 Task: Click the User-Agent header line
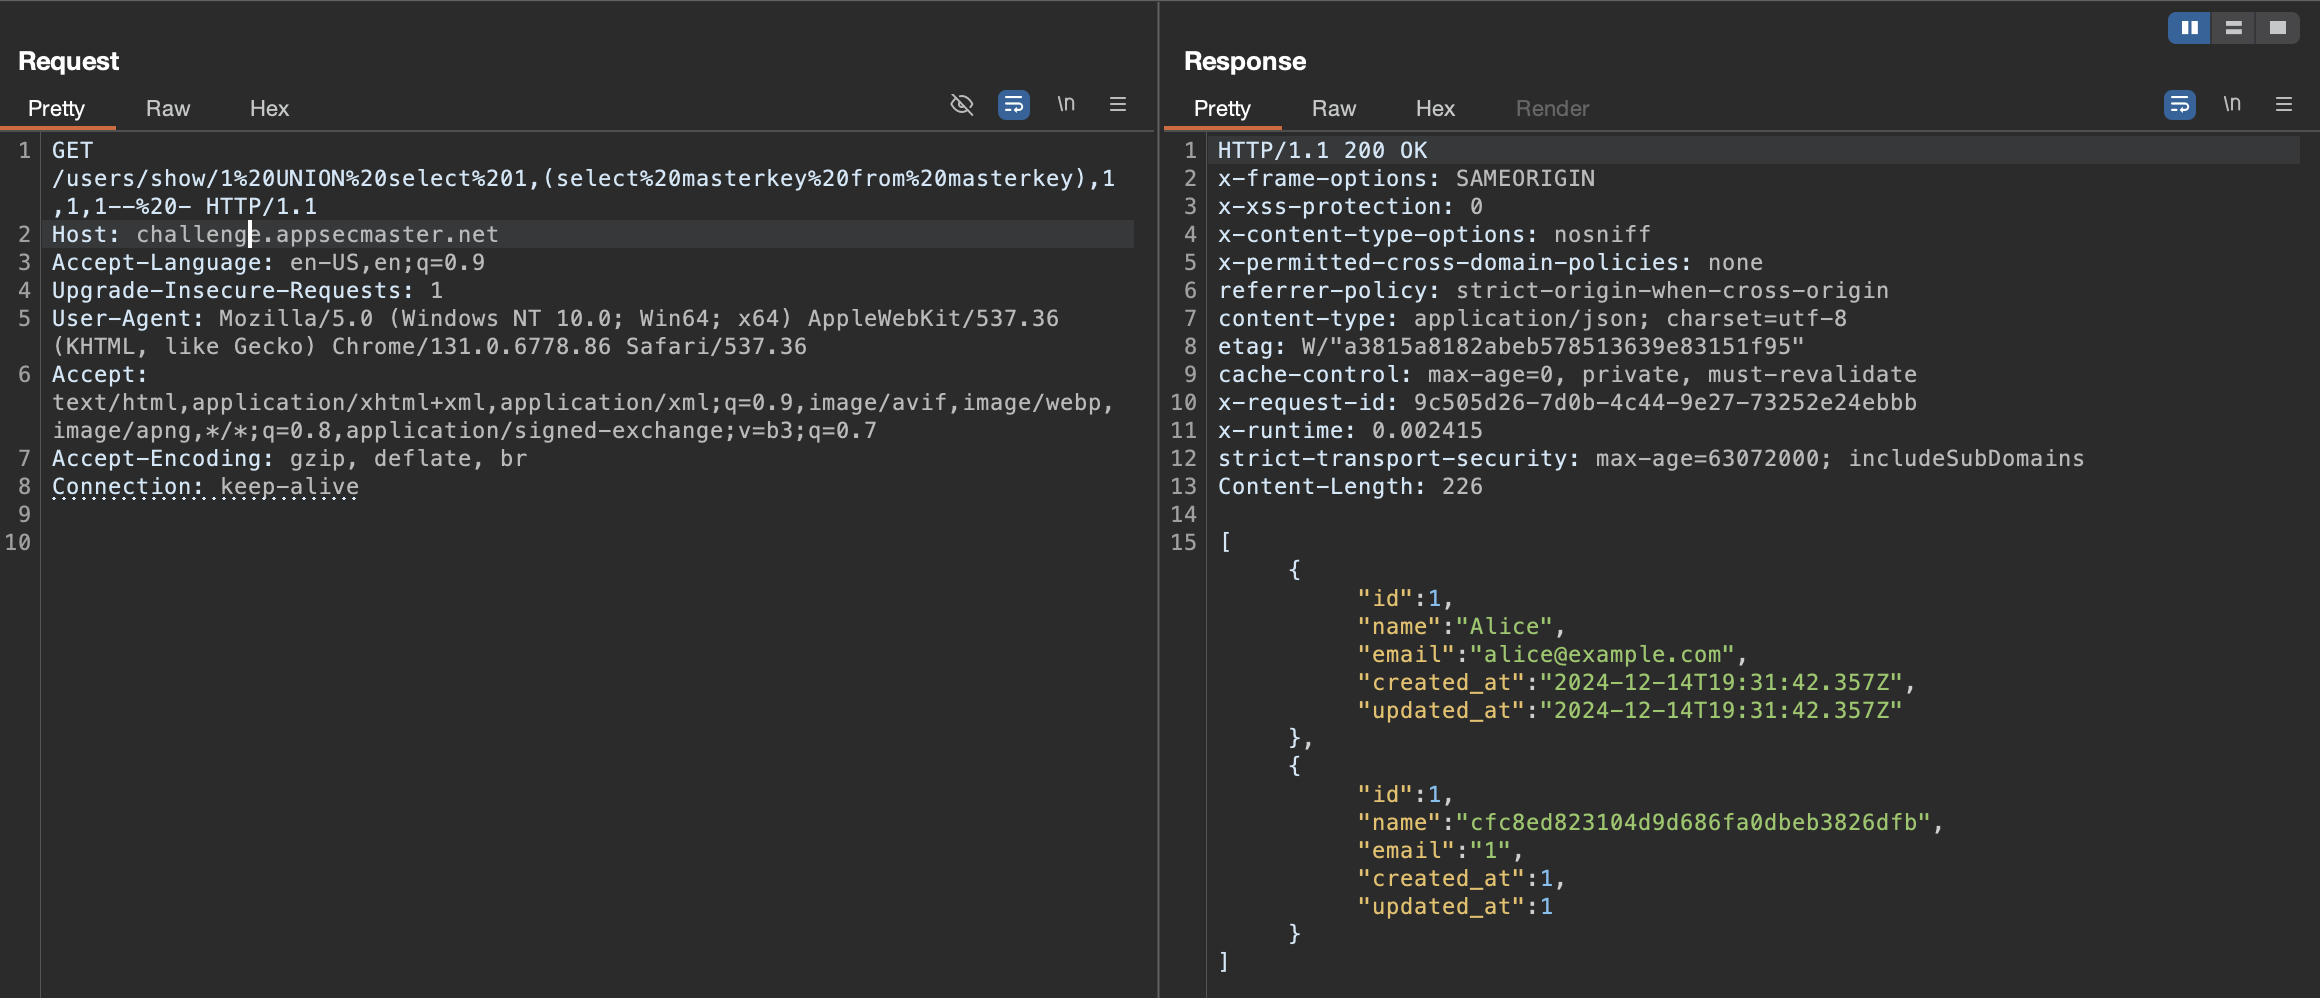555,332
